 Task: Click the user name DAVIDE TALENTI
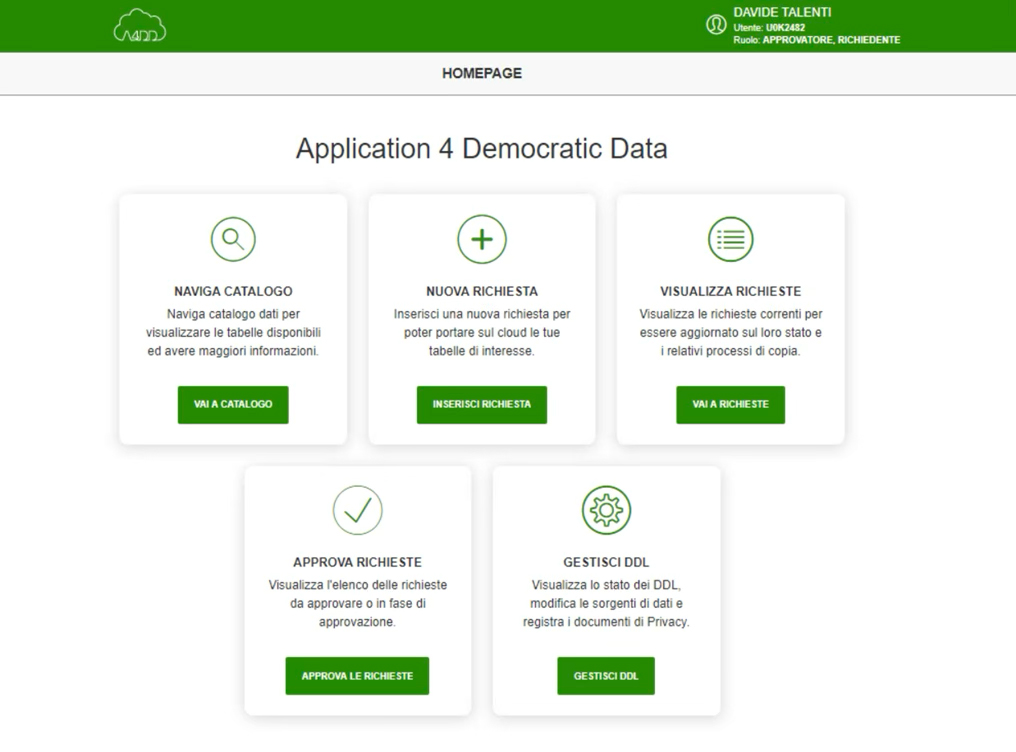pos(782,12)
